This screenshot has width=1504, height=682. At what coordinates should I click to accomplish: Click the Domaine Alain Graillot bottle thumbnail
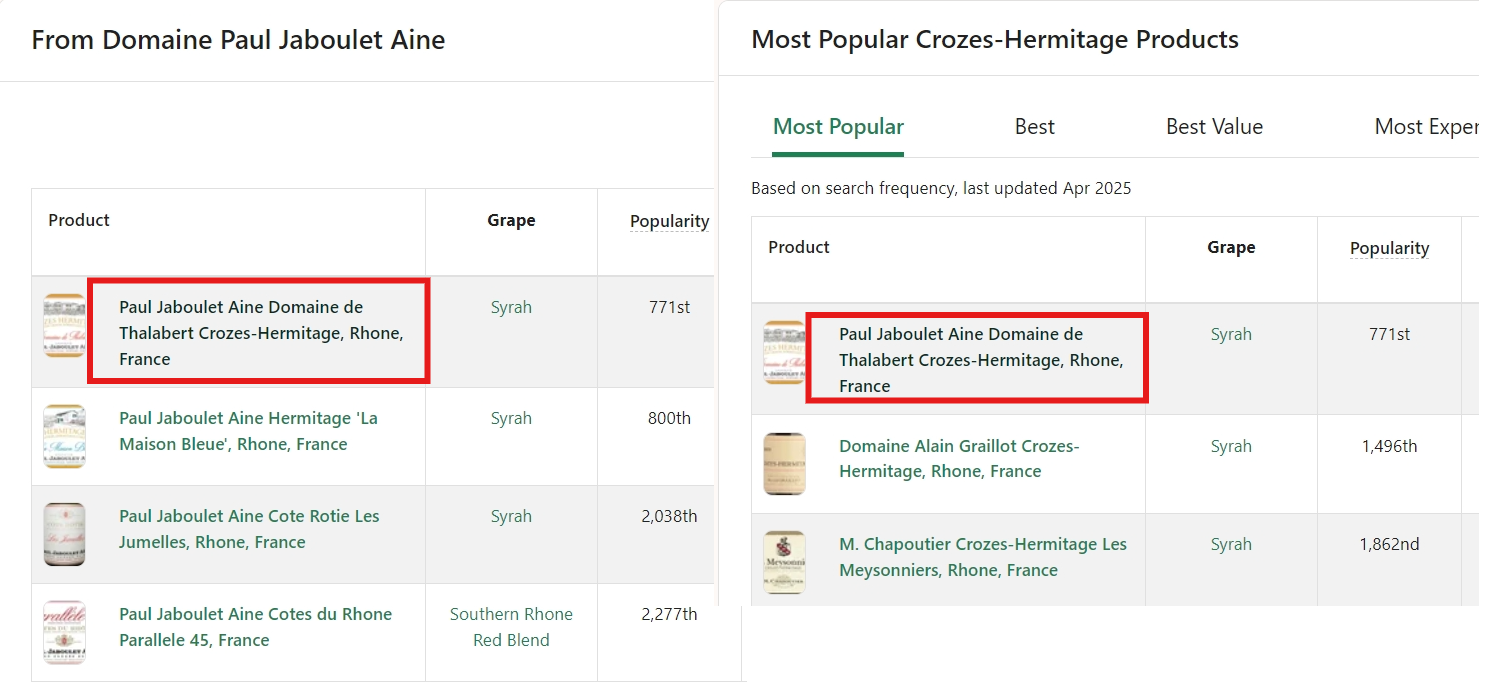pyautogui.click(x=784, y=463)
